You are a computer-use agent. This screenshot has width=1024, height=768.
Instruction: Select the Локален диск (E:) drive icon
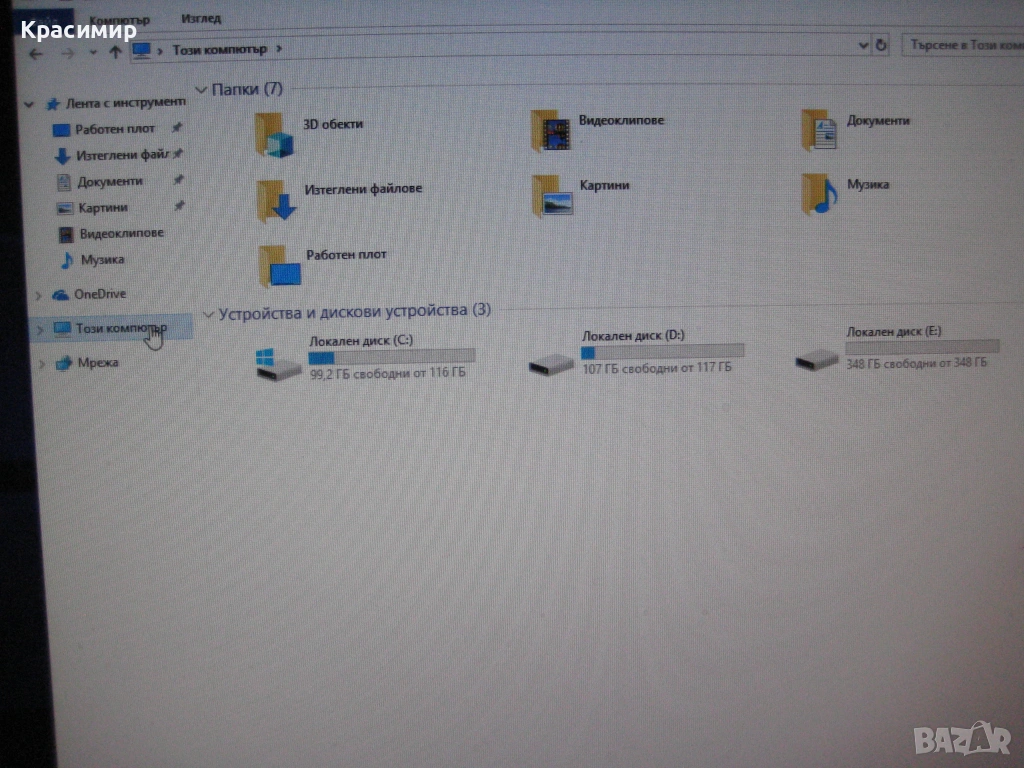pyautogui.click(x=816, y=359)
